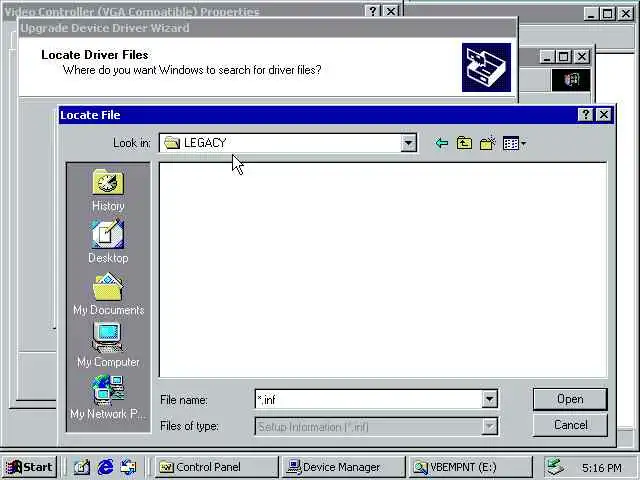Click Show Desktop quick launch icon
This screenshot has width=640, height=480.
pyautogui.click(x=82, y=467)
